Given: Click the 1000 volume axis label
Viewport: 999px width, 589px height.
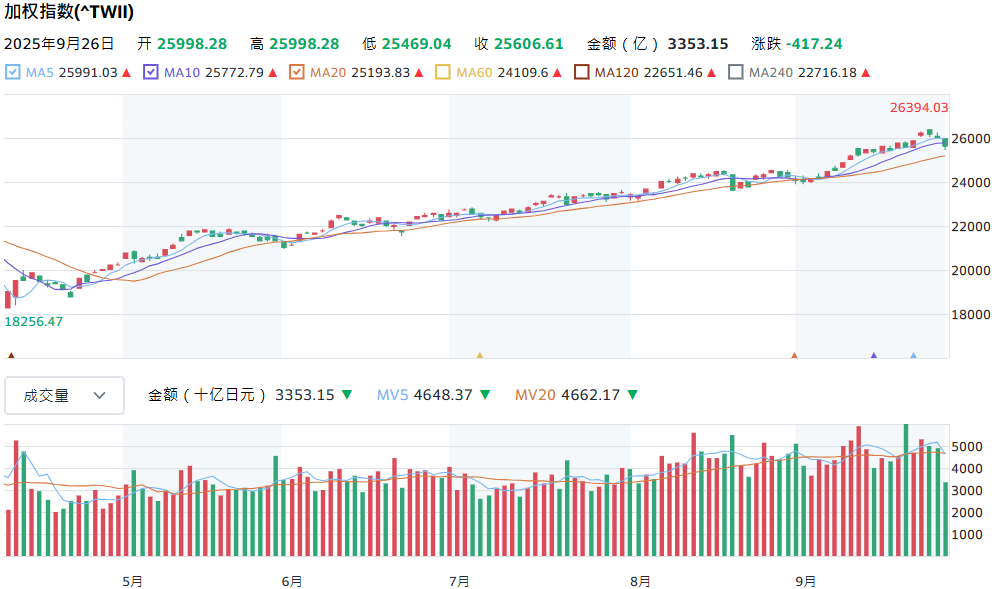Looking at the screenshot, I should coord(967,534).
